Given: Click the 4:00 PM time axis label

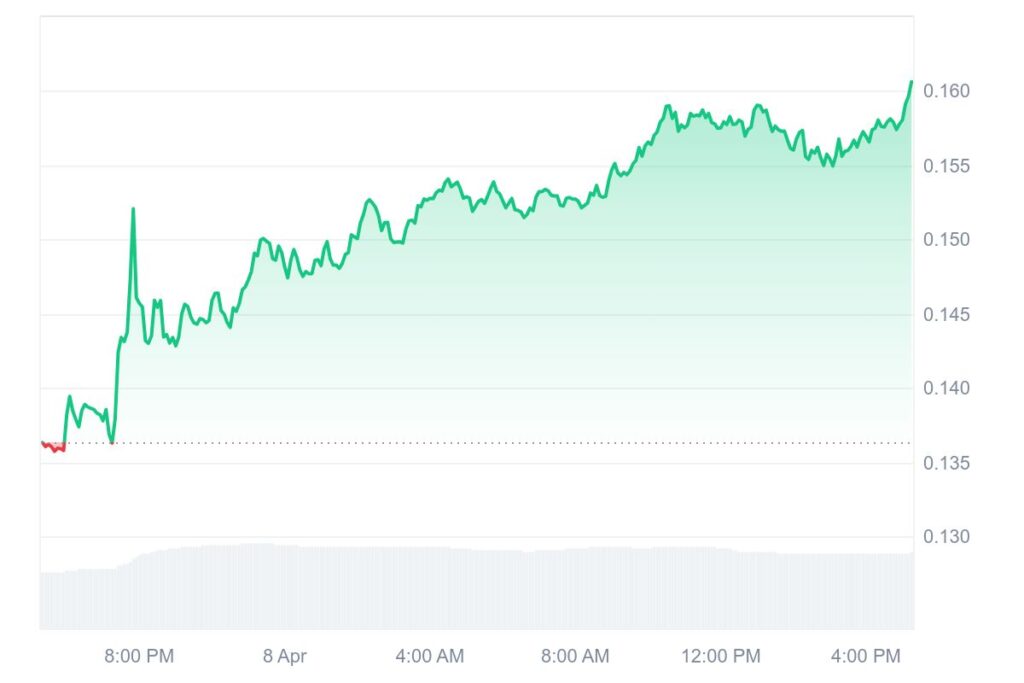Looking at the screenshot, I should (x=865, y=656).
